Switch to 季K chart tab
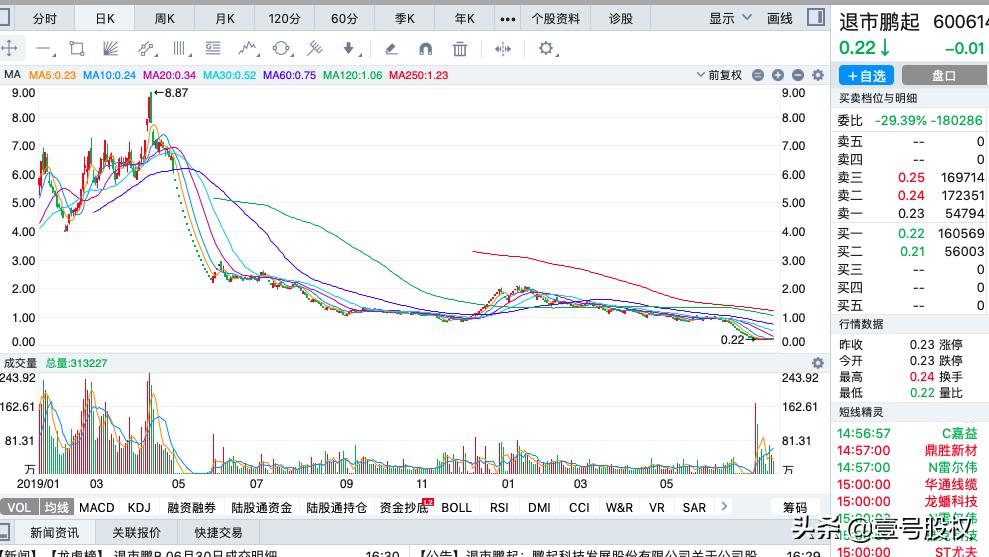The height and width of the screenshot is (557, 989). click(x=404, y=19)
